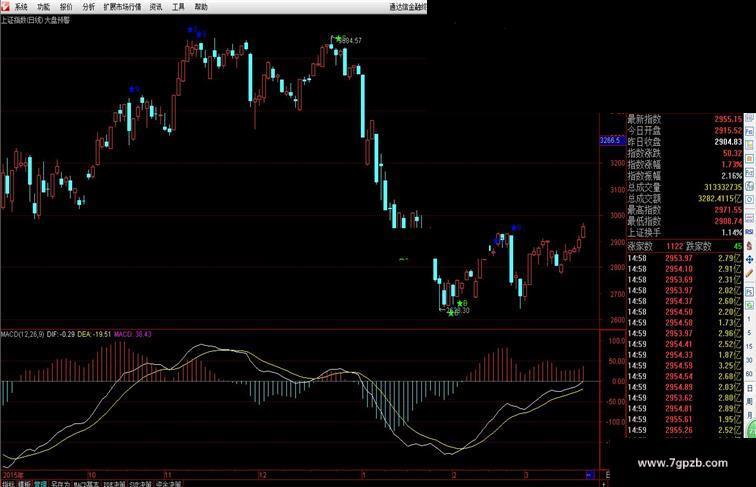Image resolution: width=756 pixels, height=487 pixels.
Task: Switch to monthly 月 period
Action: (x=750, y=415)
